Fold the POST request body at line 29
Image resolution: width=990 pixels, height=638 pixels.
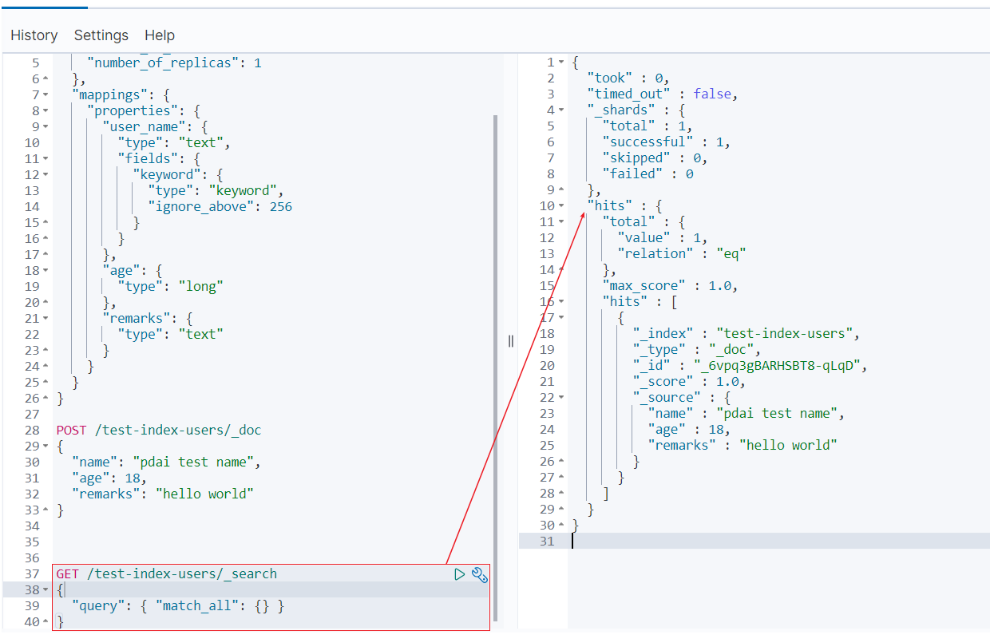point(45,446)
